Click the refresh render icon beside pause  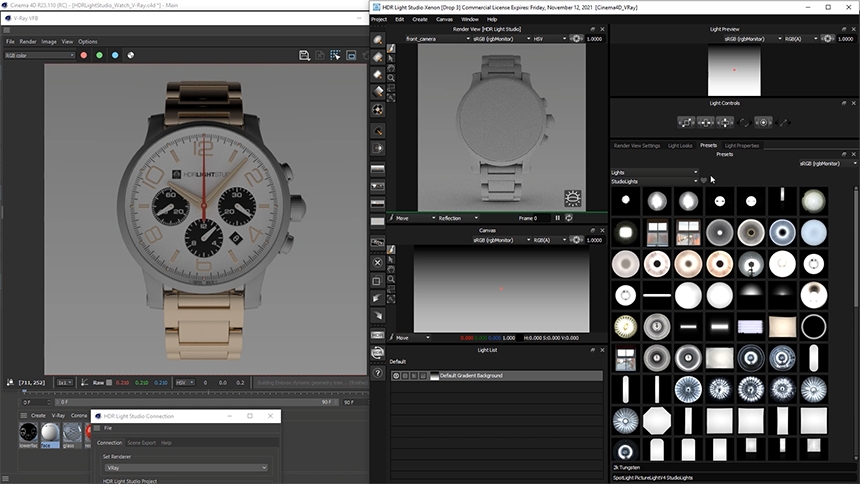tap(569, 218)
